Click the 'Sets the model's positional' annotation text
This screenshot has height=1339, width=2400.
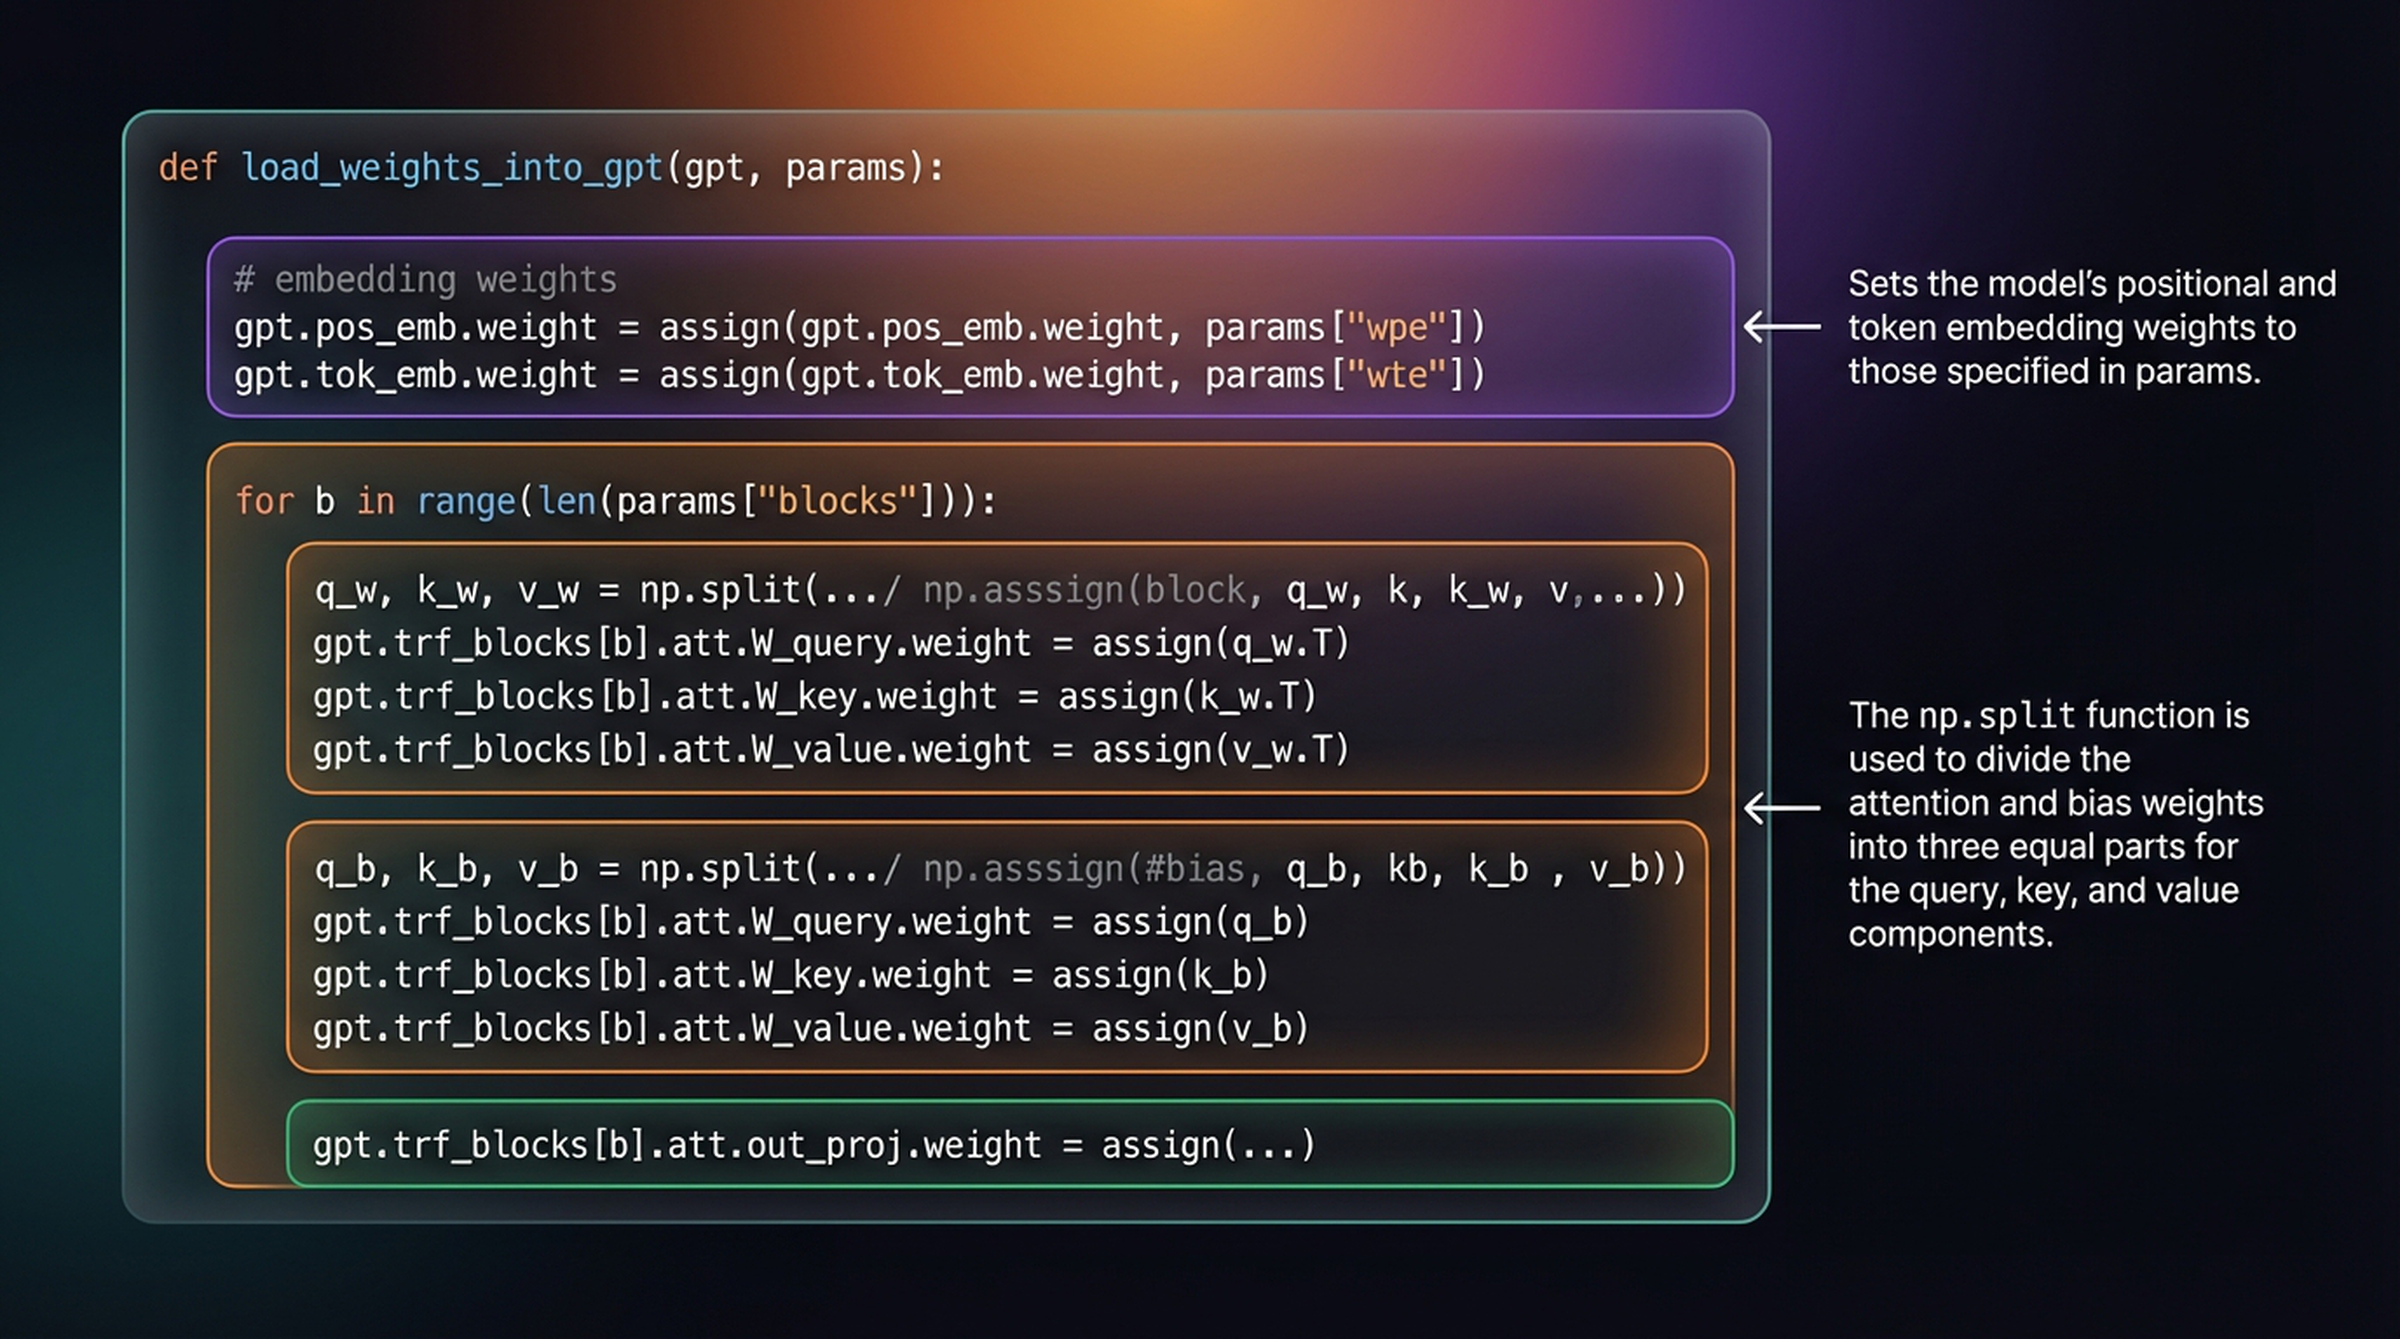[2092, 327]
